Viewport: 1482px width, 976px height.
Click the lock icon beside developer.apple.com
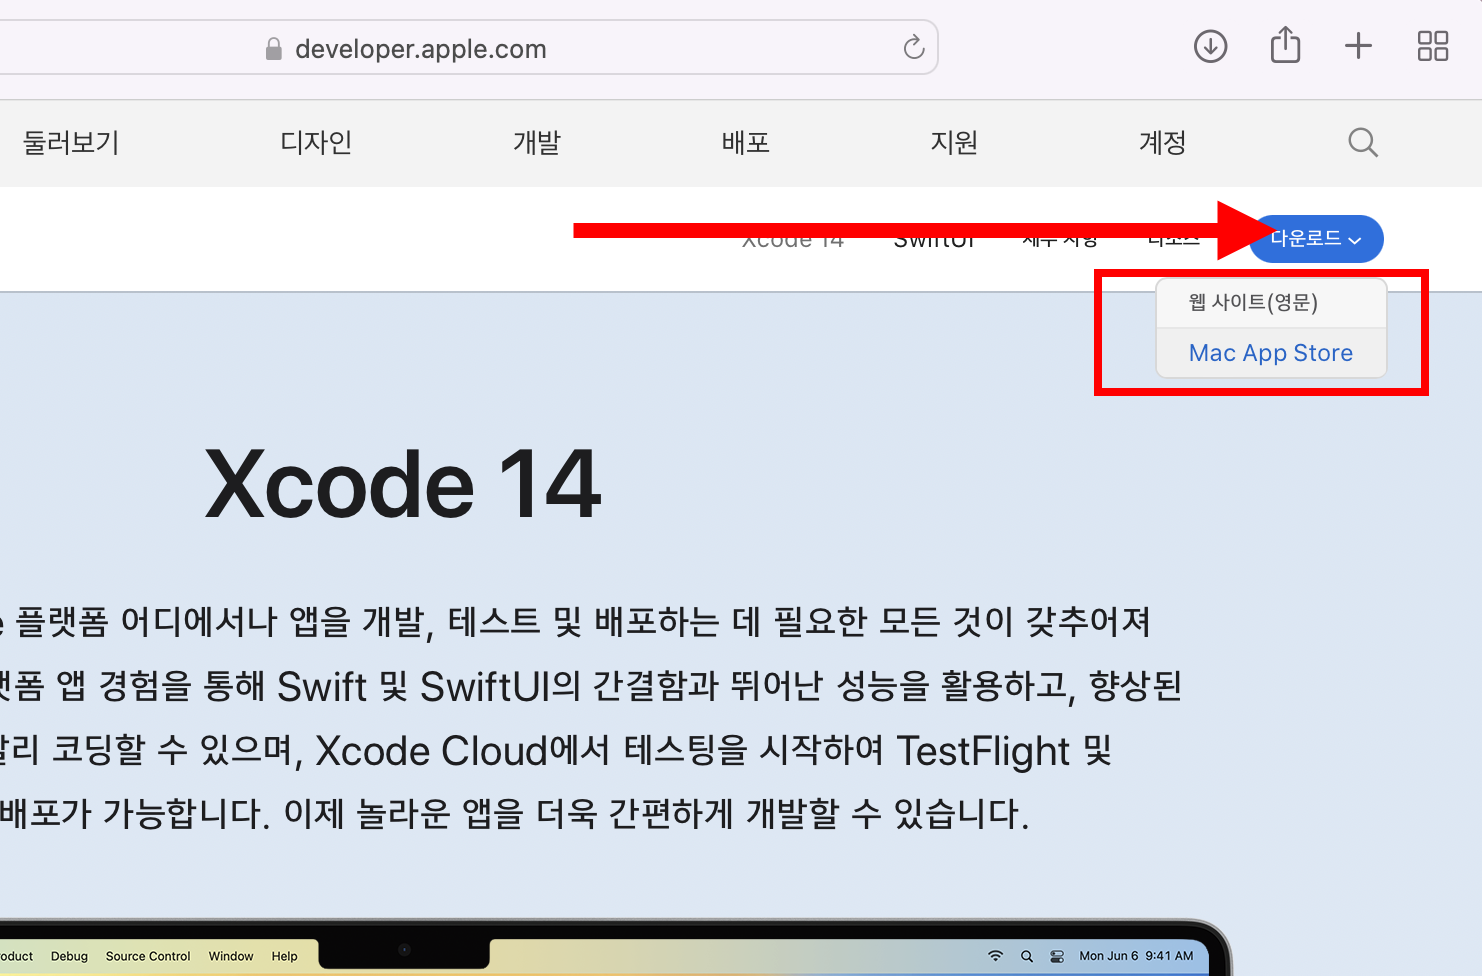[x=273, y=49]
